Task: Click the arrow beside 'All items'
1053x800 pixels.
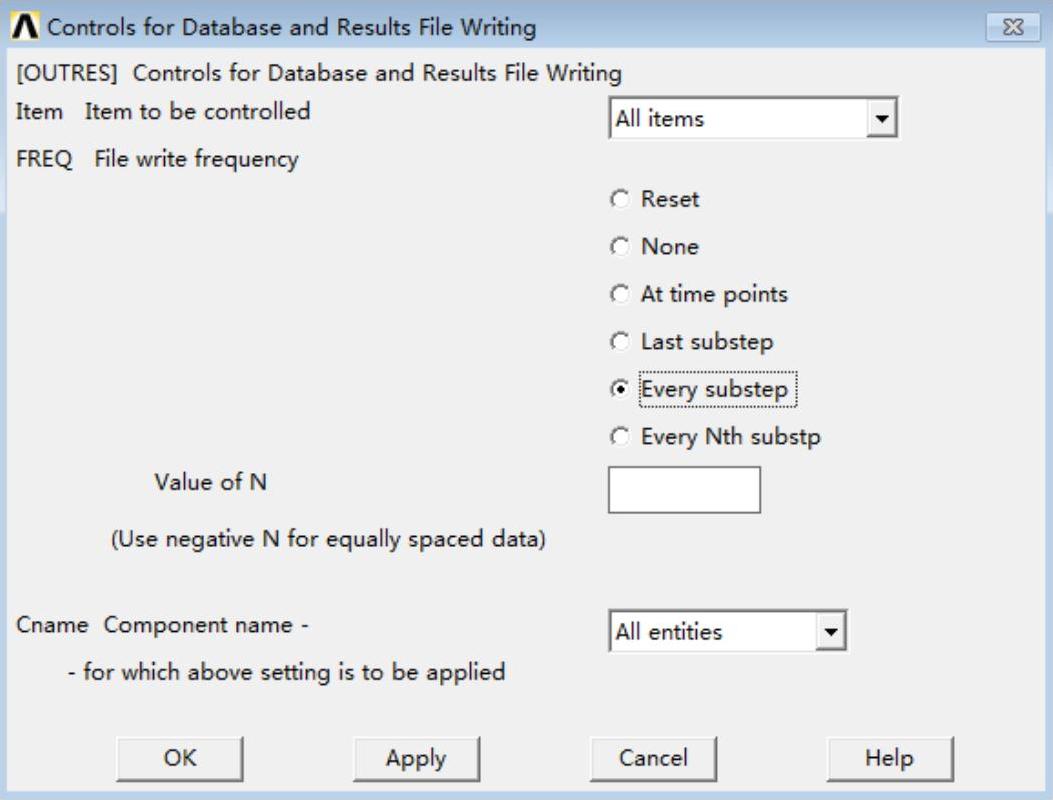Action: (881, 119)
